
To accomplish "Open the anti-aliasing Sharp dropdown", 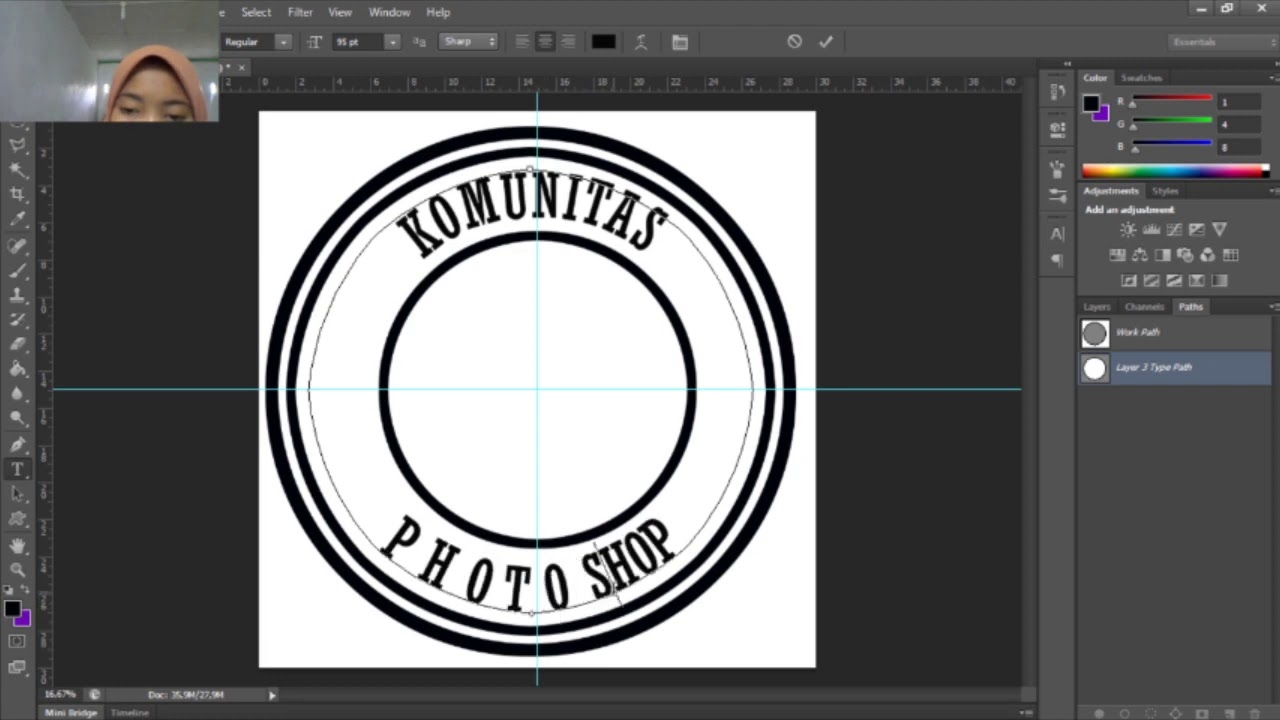I will [x=469, y=42].
